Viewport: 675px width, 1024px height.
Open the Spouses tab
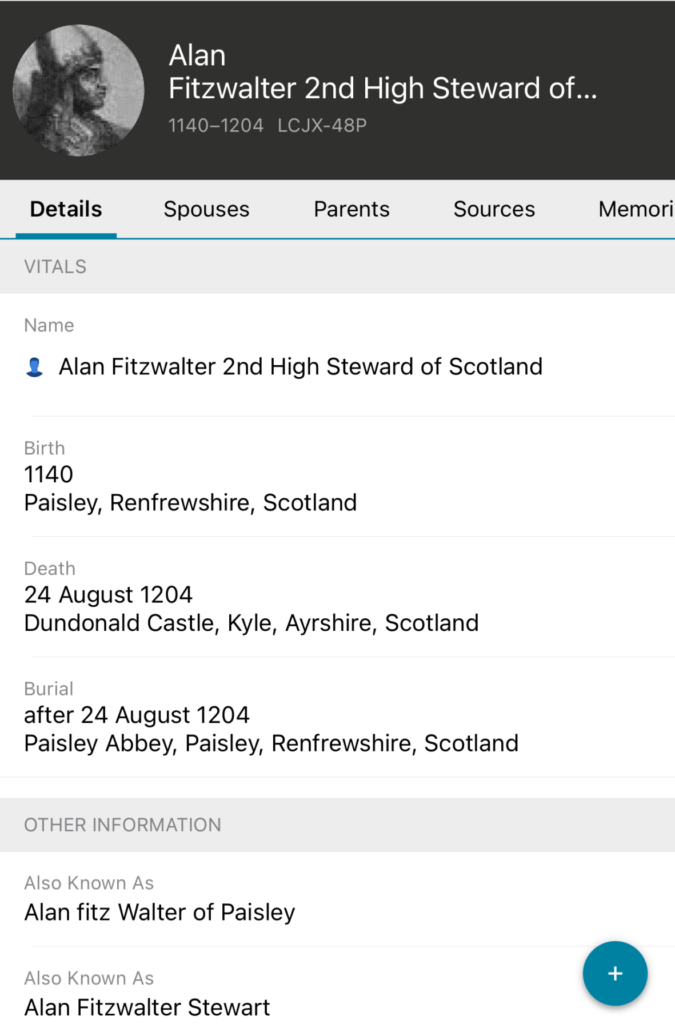coord(206,209)
